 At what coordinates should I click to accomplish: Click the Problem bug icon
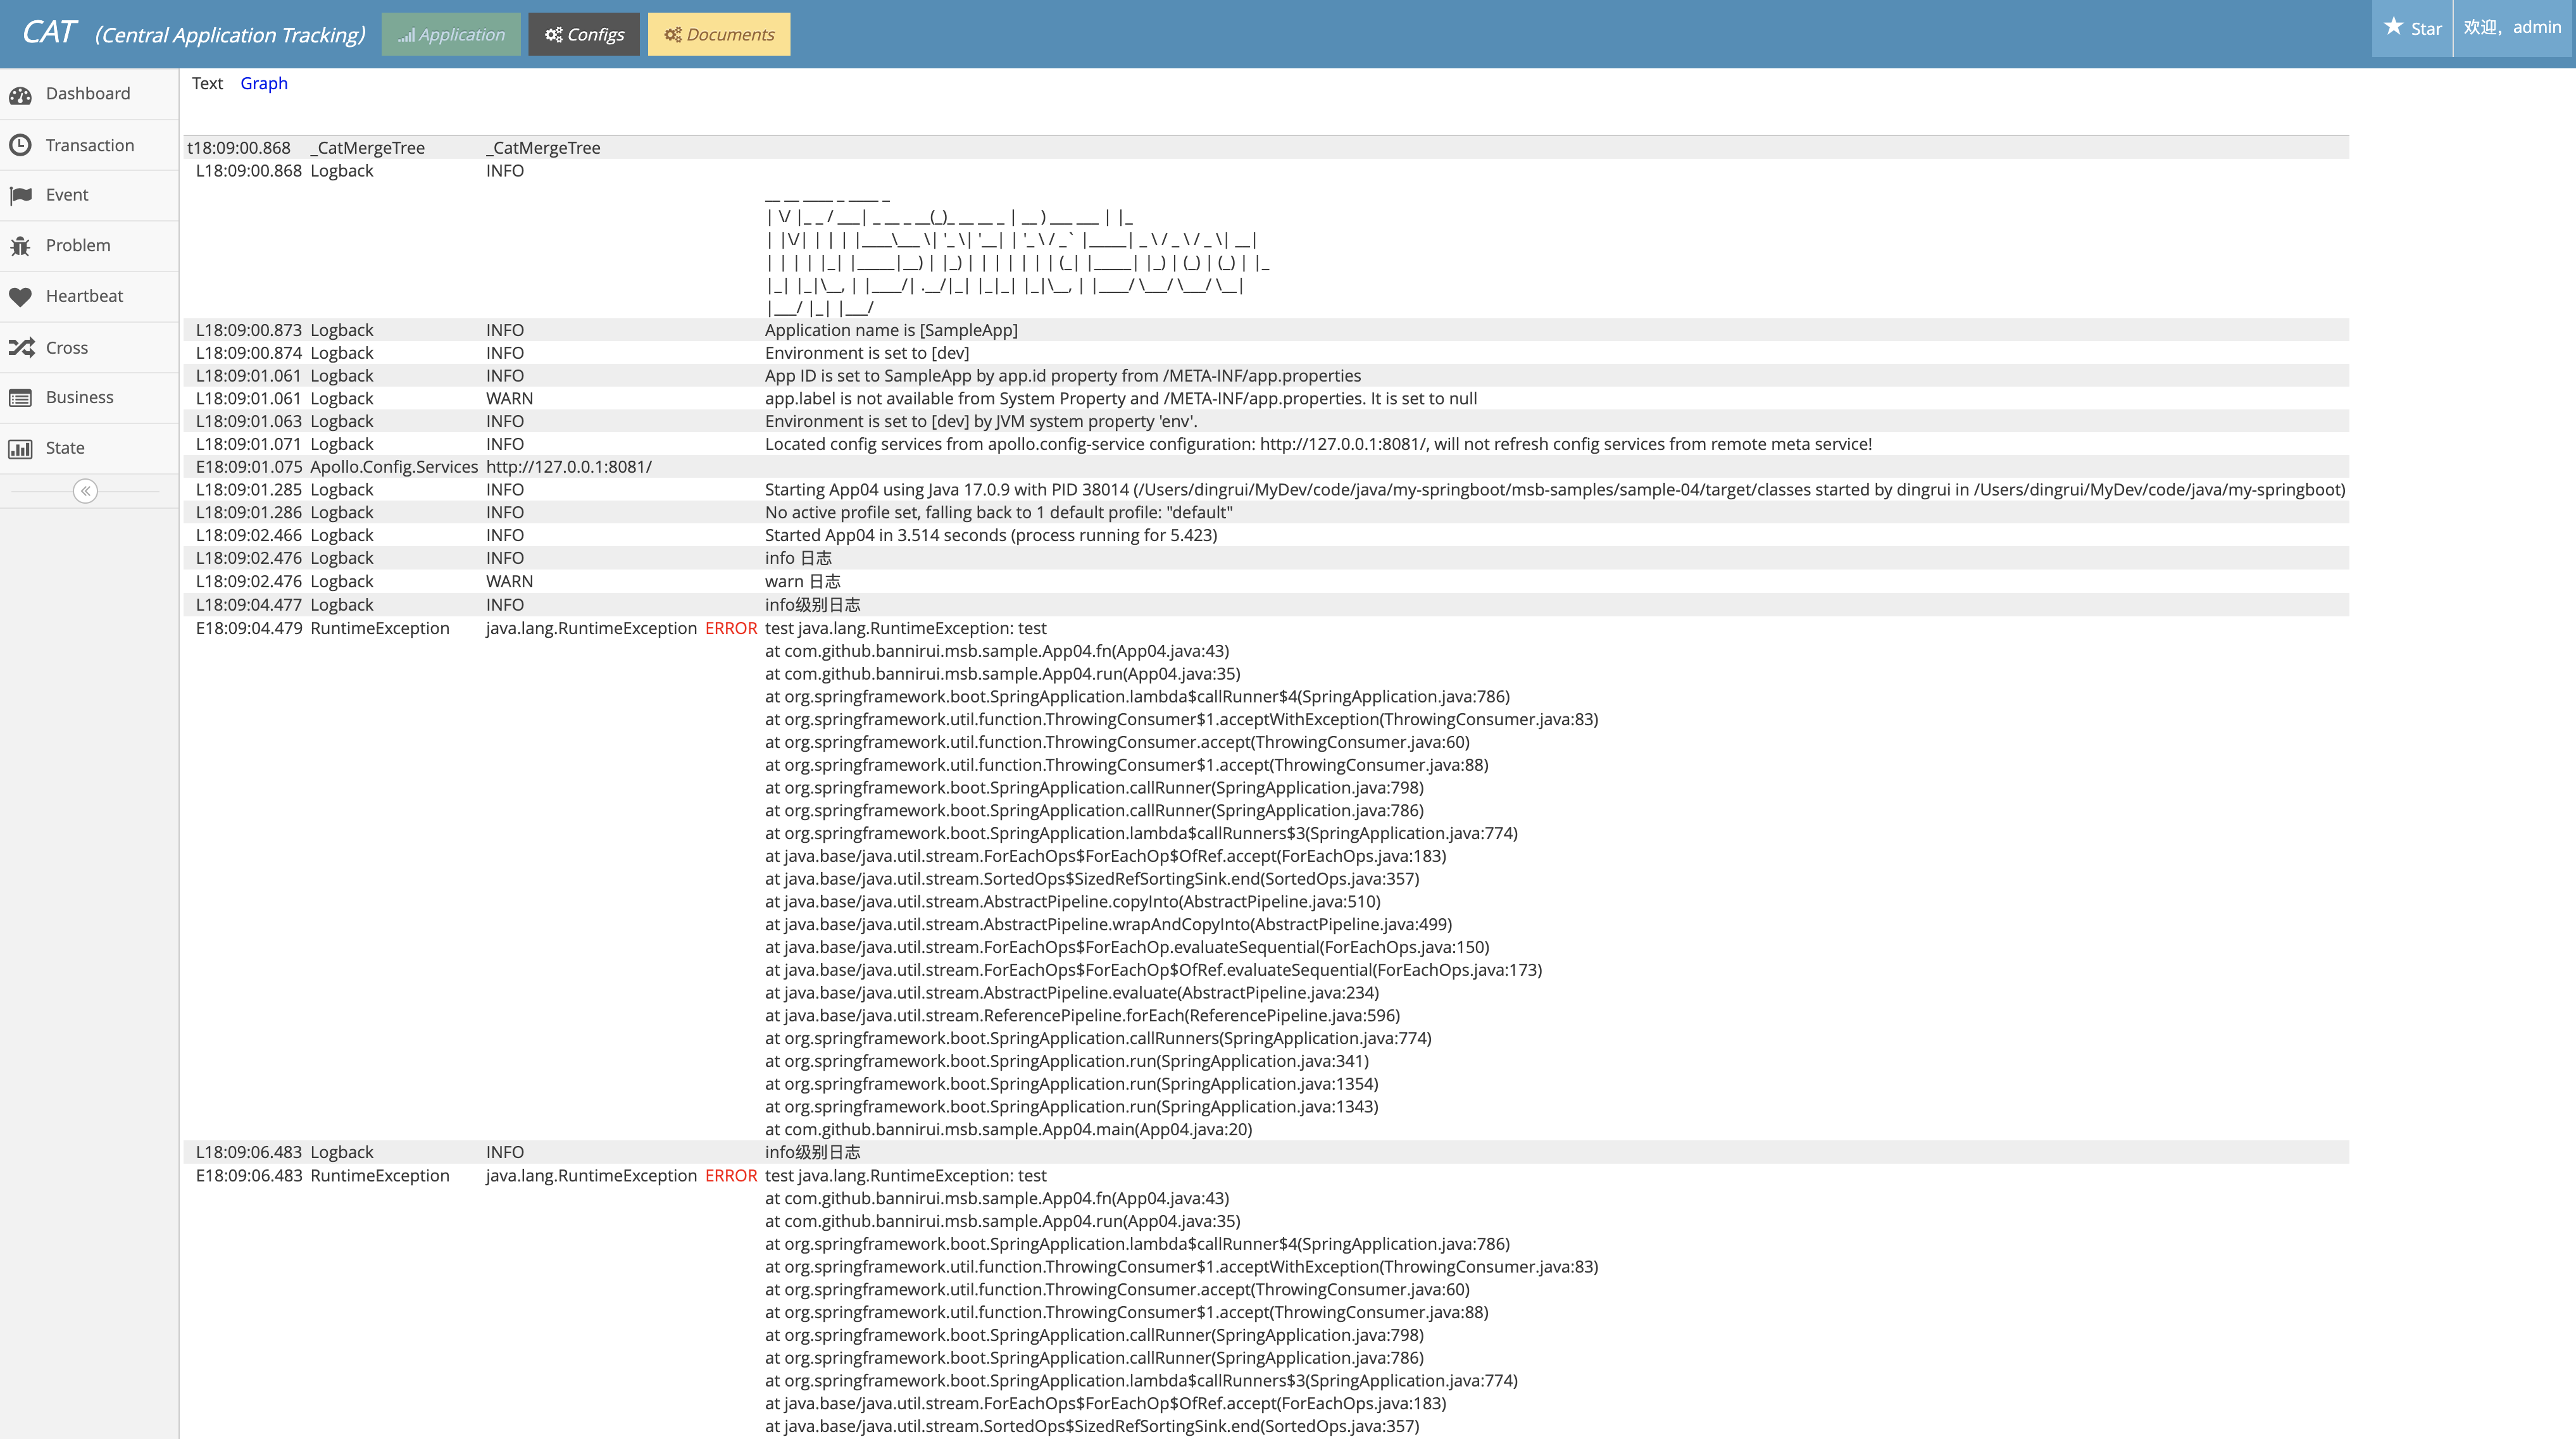21,246
